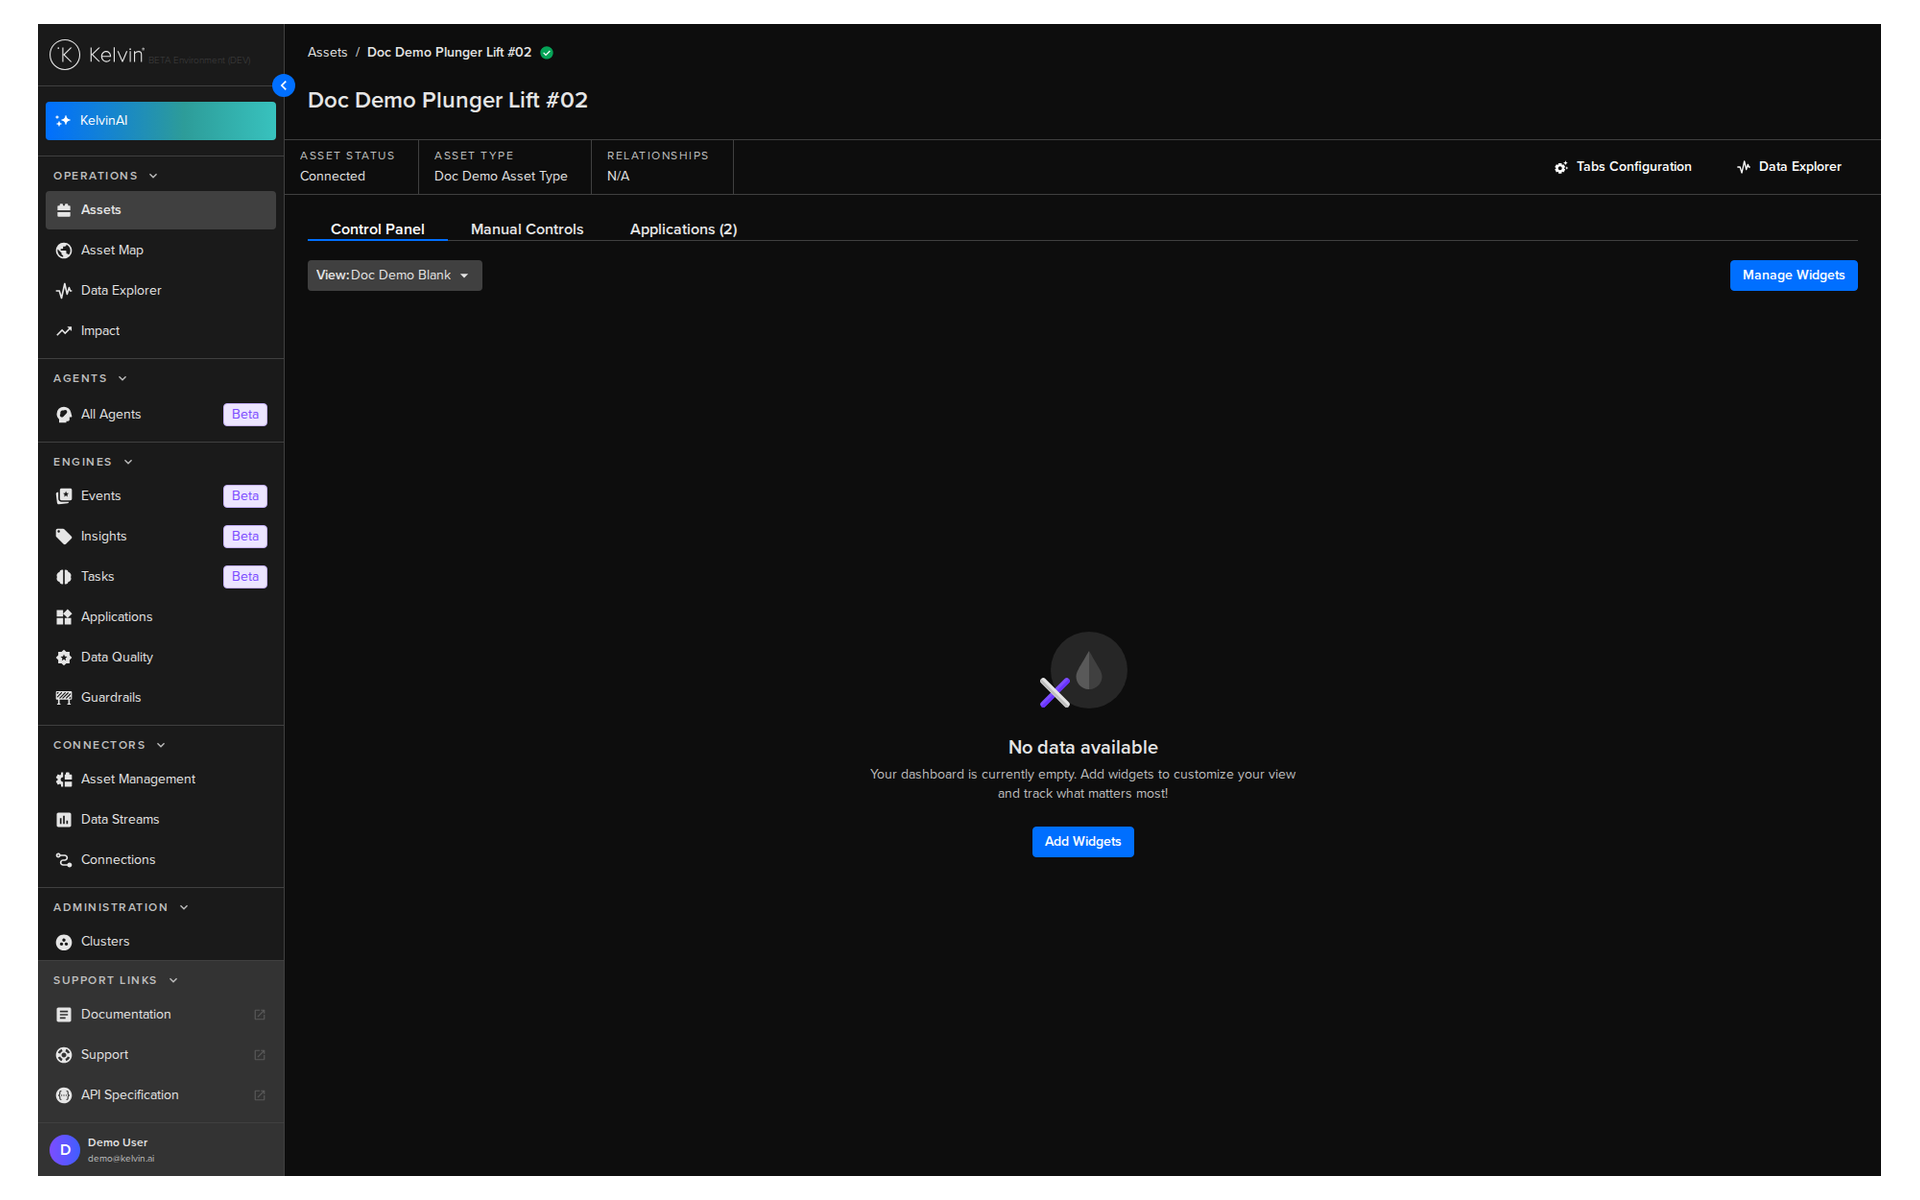This screenshot has height=1200, width=1920.
Task: Click the Data Quality icon
Action: pyautogui.click(x=64, y=658)
